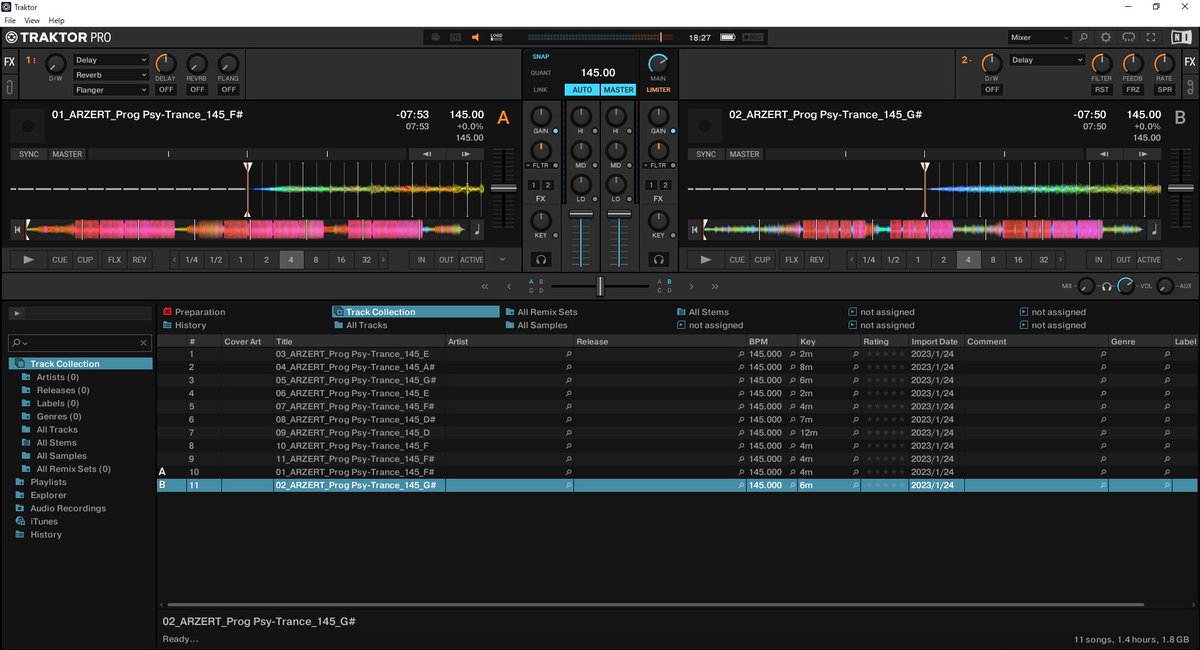Open the browser search options dropdown
This screenshot has width=1200, height=650.
pos(19,343)
